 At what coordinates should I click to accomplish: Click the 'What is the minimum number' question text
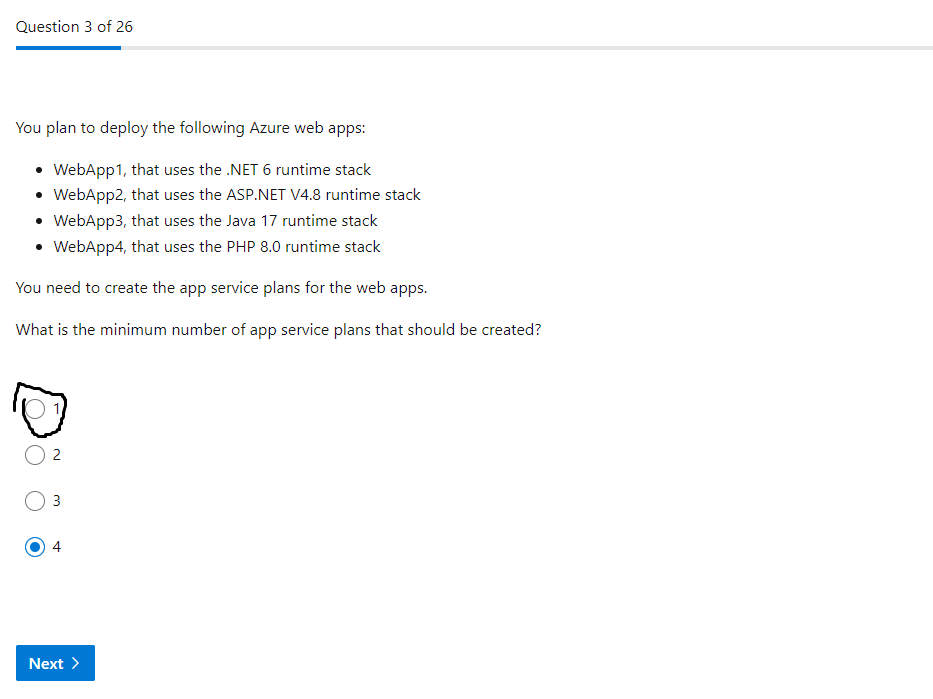click(278, 330)
